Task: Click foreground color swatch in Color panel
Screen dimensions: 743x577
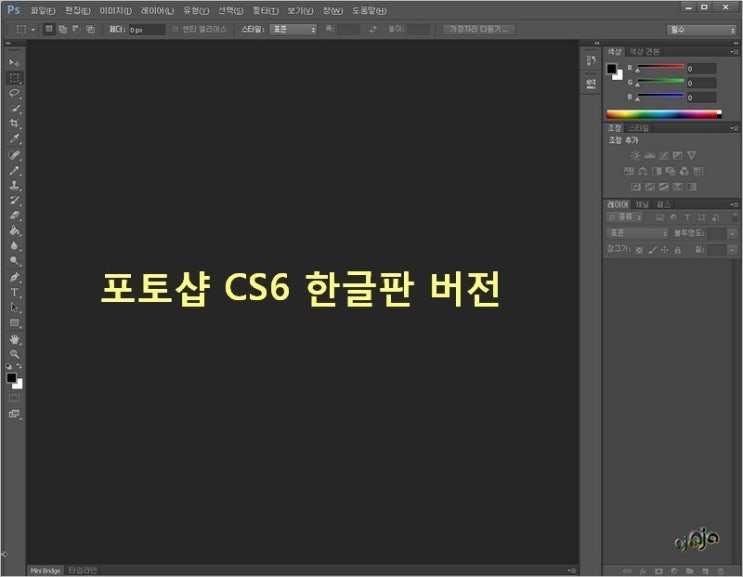Action: click(612, 69)
